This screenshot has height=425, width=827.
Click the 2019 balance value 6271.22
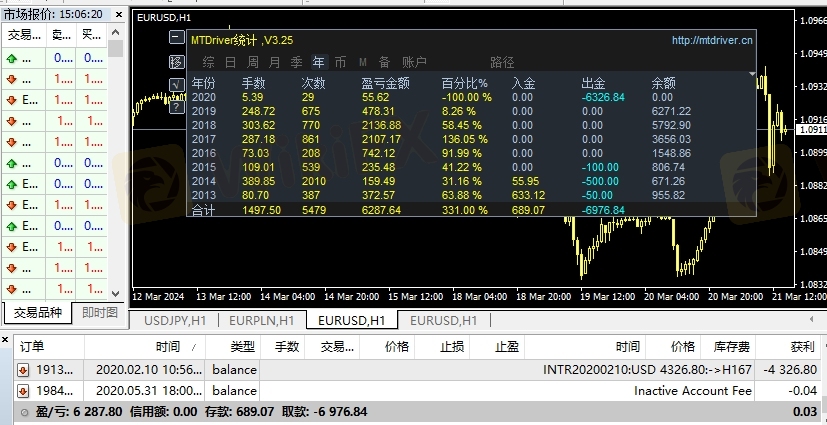click(671, 111)
